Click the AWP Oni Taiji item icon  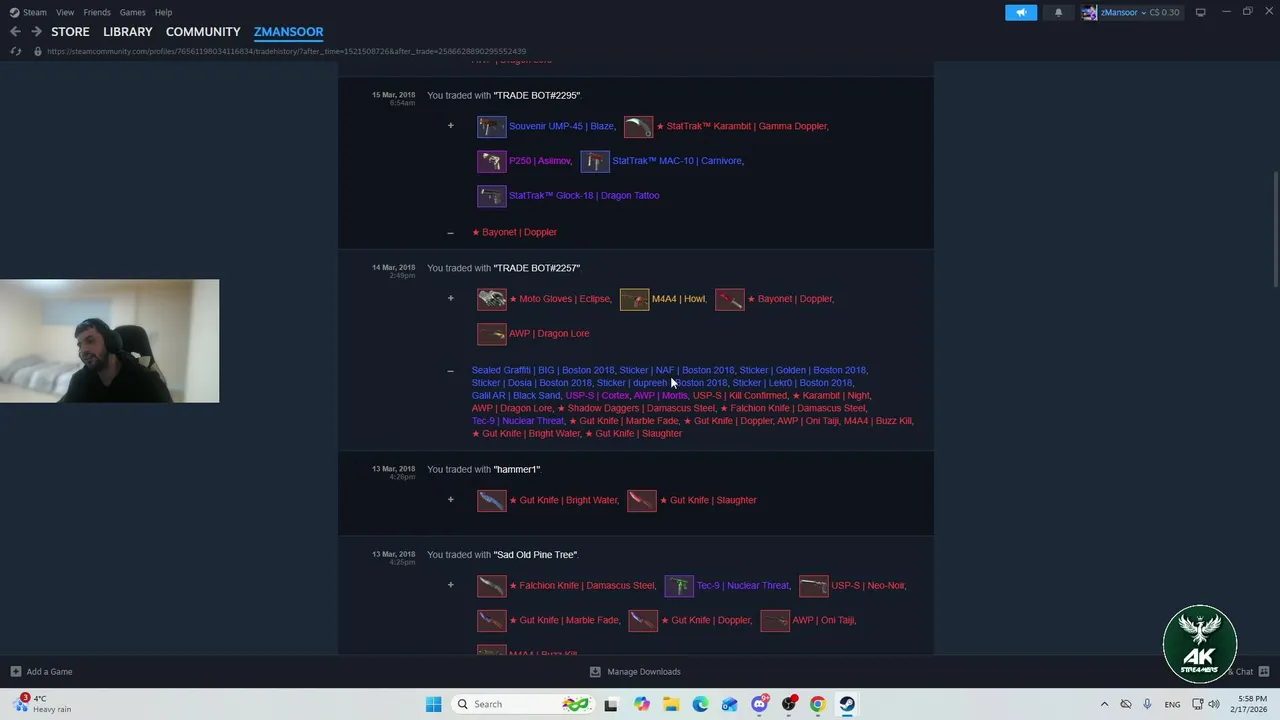pyautogui.click(x=774, y=620)
